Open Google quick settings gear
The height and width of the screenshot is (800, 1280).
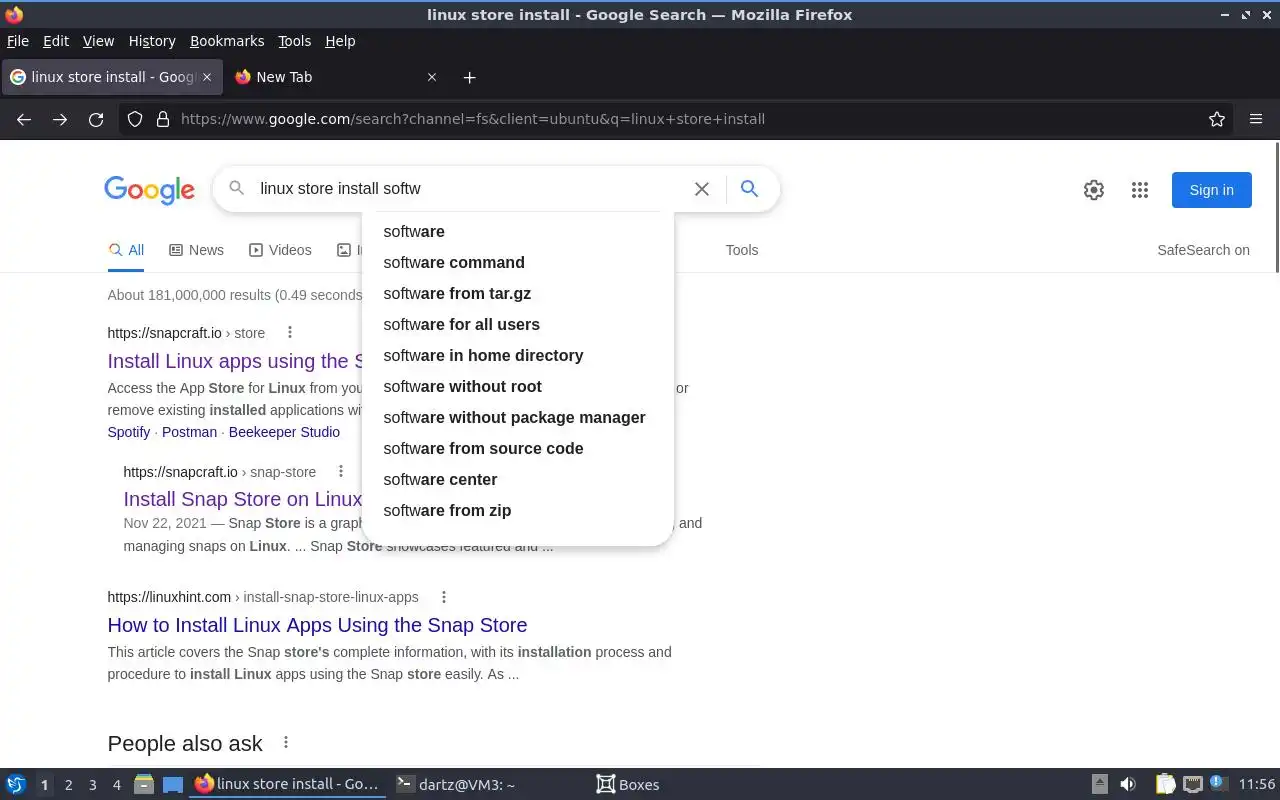pos(1094,190)
